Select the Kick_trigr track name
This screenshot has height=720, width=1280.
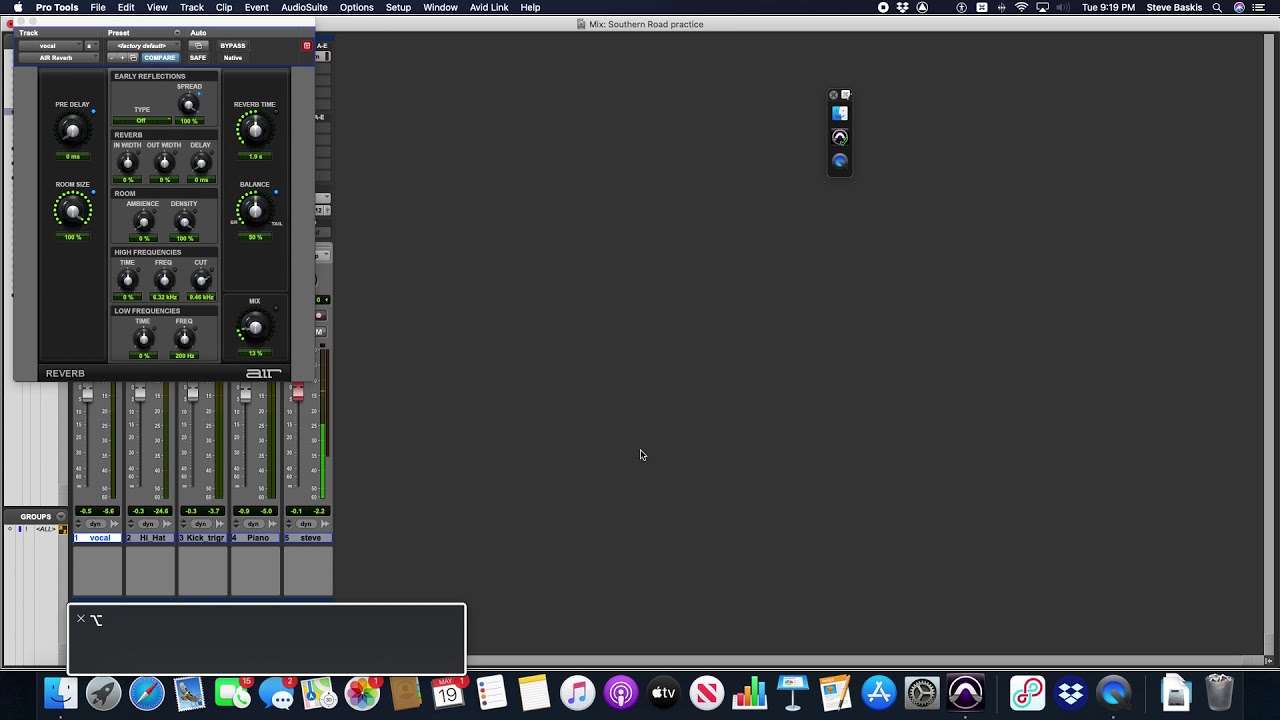(202, 538)
